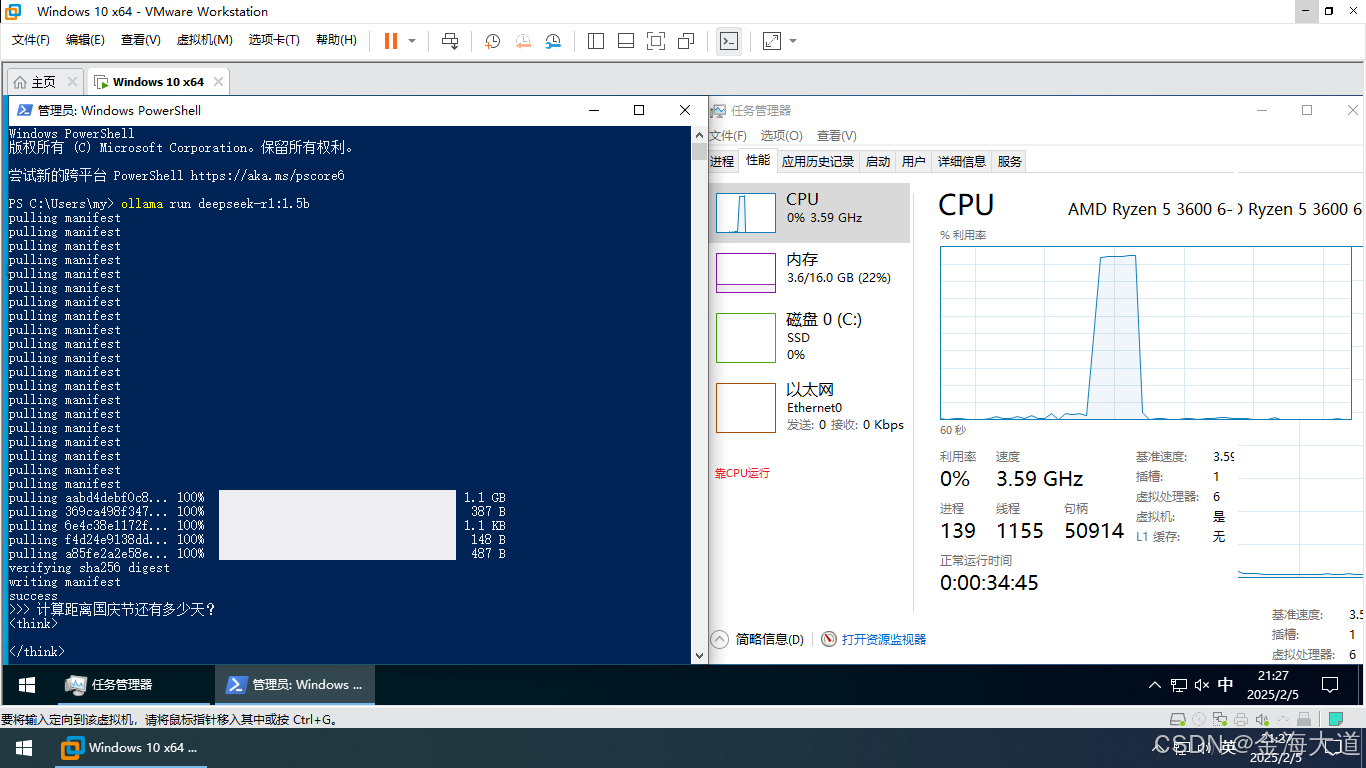Toggle the 中 input method indicator
The image size is (1366, 768).
tap(1226, 685)
